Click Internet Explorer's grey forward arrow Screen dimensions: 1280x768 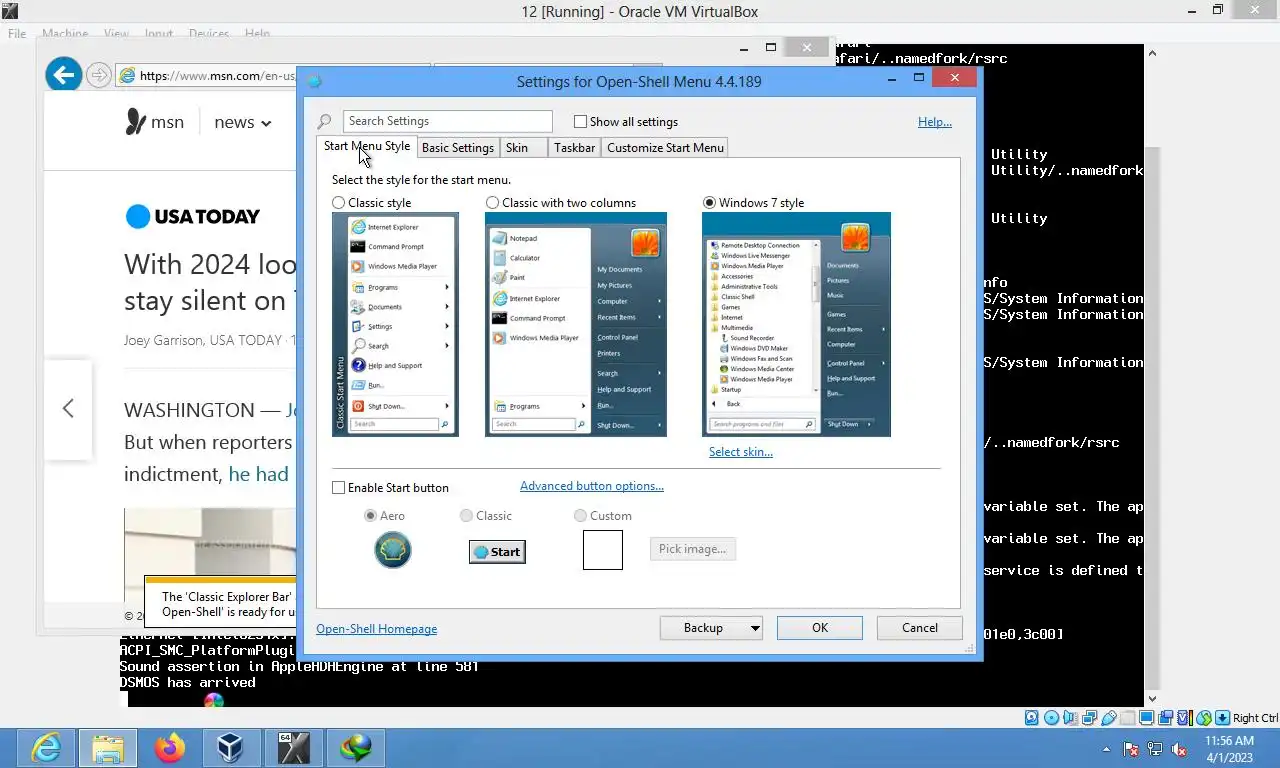click(x=98, y=75)
